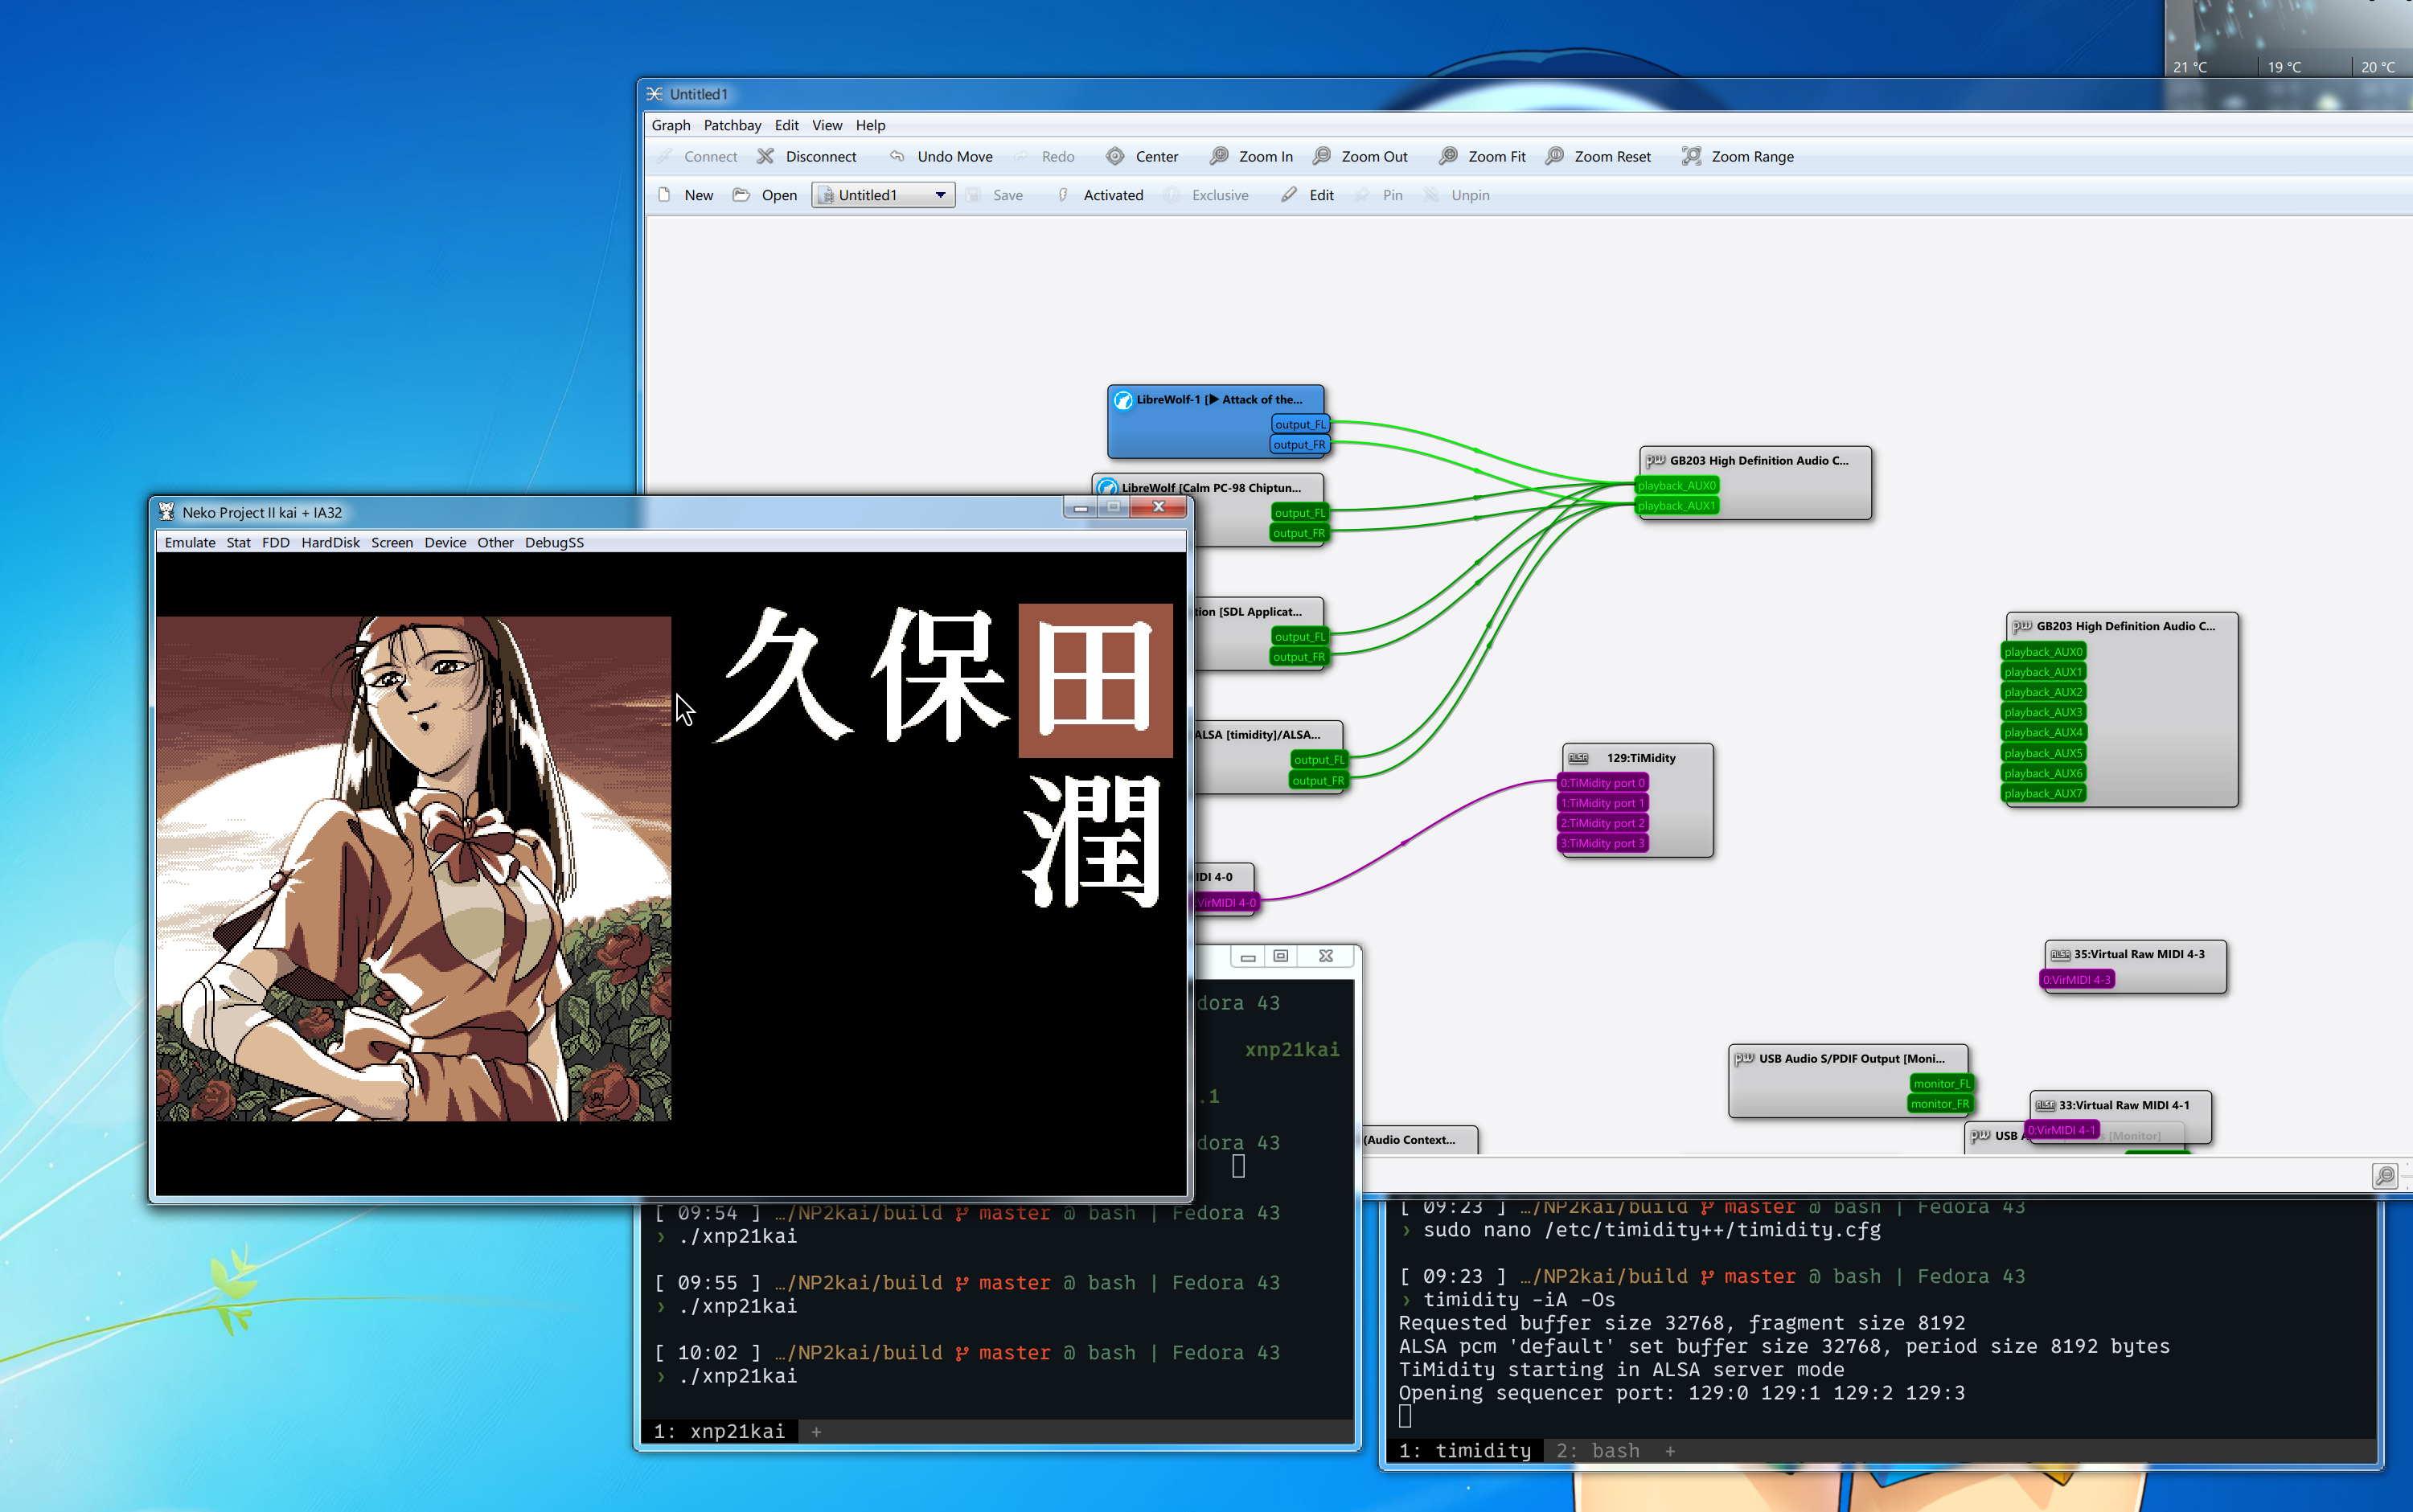Viewport: 2413px width, 1512px height.
Task: Select the 0:TiMidity port 0 port
Action: (x=1603, y=783)
